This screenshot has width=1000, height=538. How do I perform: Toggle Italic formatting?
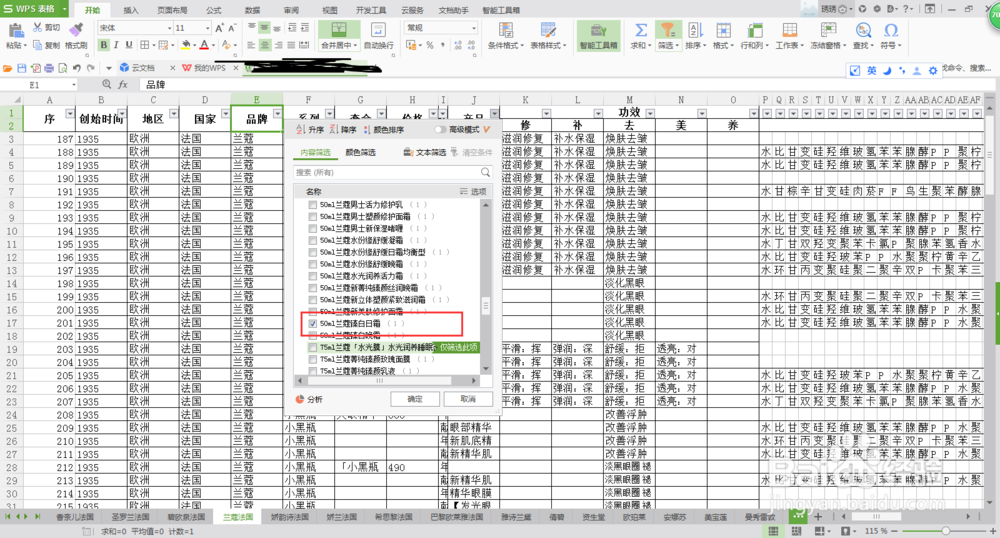pyautogui.click(x=116, y=45)
